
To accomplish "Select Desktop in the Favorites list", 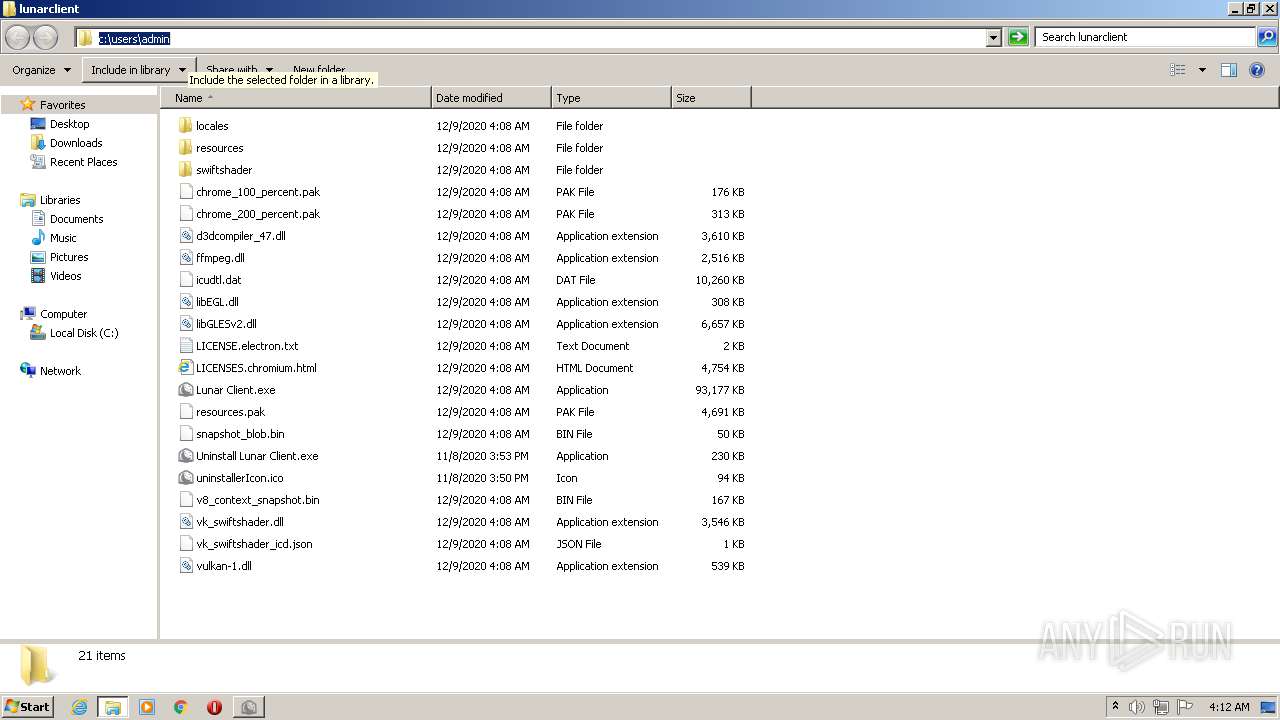I will 69,124.
